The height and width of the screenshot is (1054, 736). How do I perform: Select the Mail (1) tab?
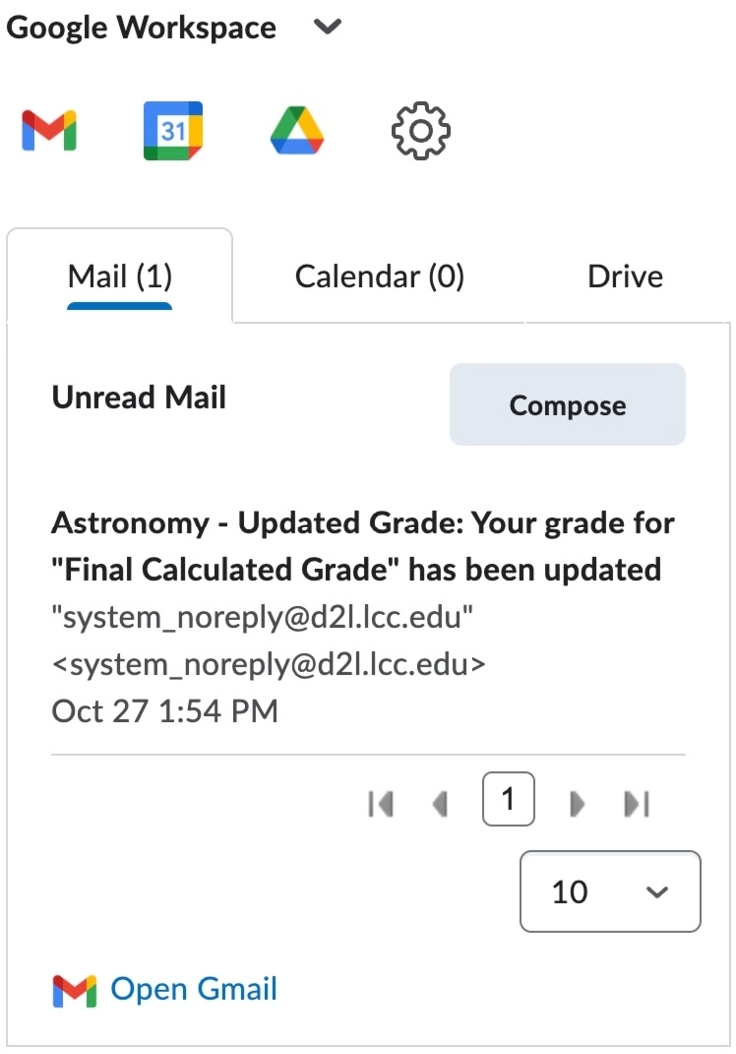pyautogui.click(x=119, y=276)
